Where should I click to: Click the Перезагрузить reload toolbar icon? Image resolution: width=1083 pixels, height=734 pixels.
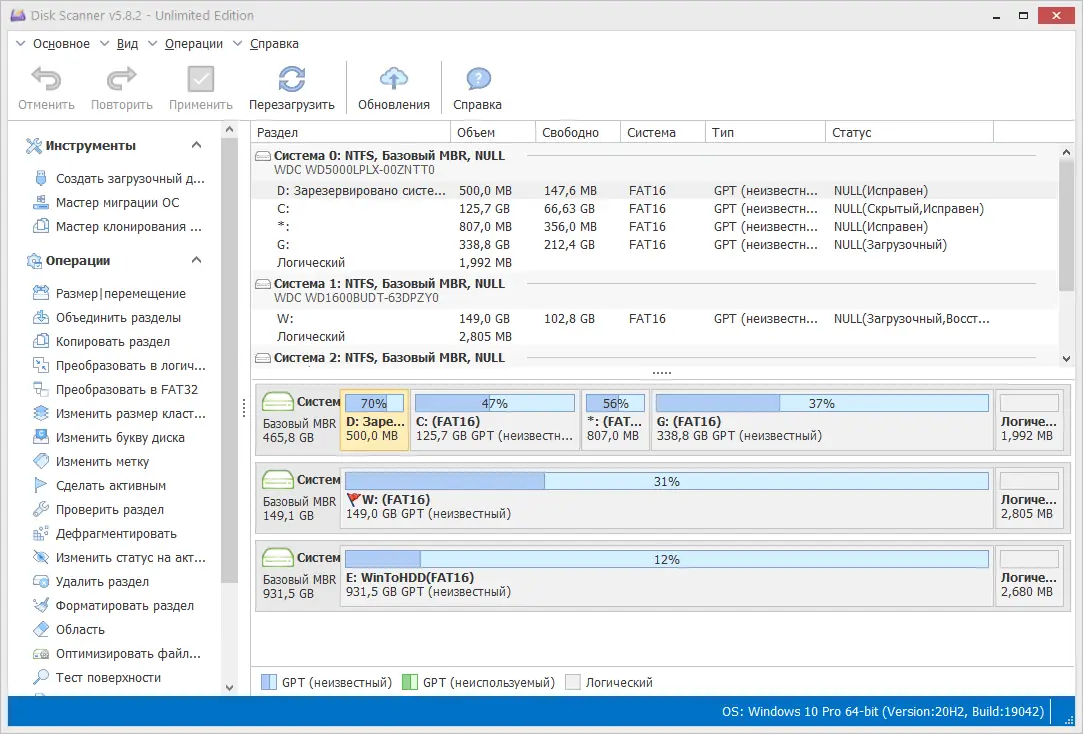pos(291,81)
